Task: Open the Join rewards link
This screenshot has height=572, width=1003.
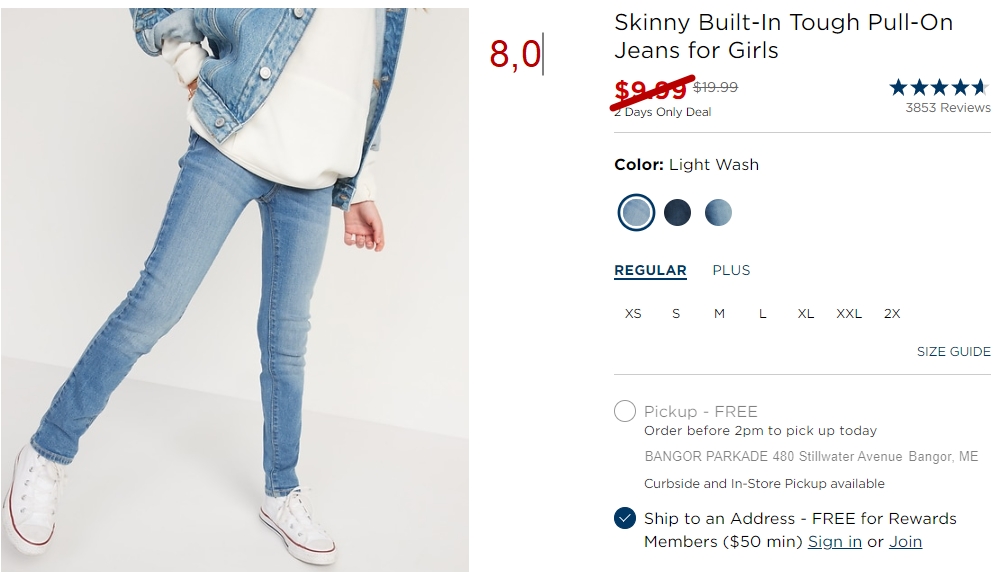Action: coord(906,542)
